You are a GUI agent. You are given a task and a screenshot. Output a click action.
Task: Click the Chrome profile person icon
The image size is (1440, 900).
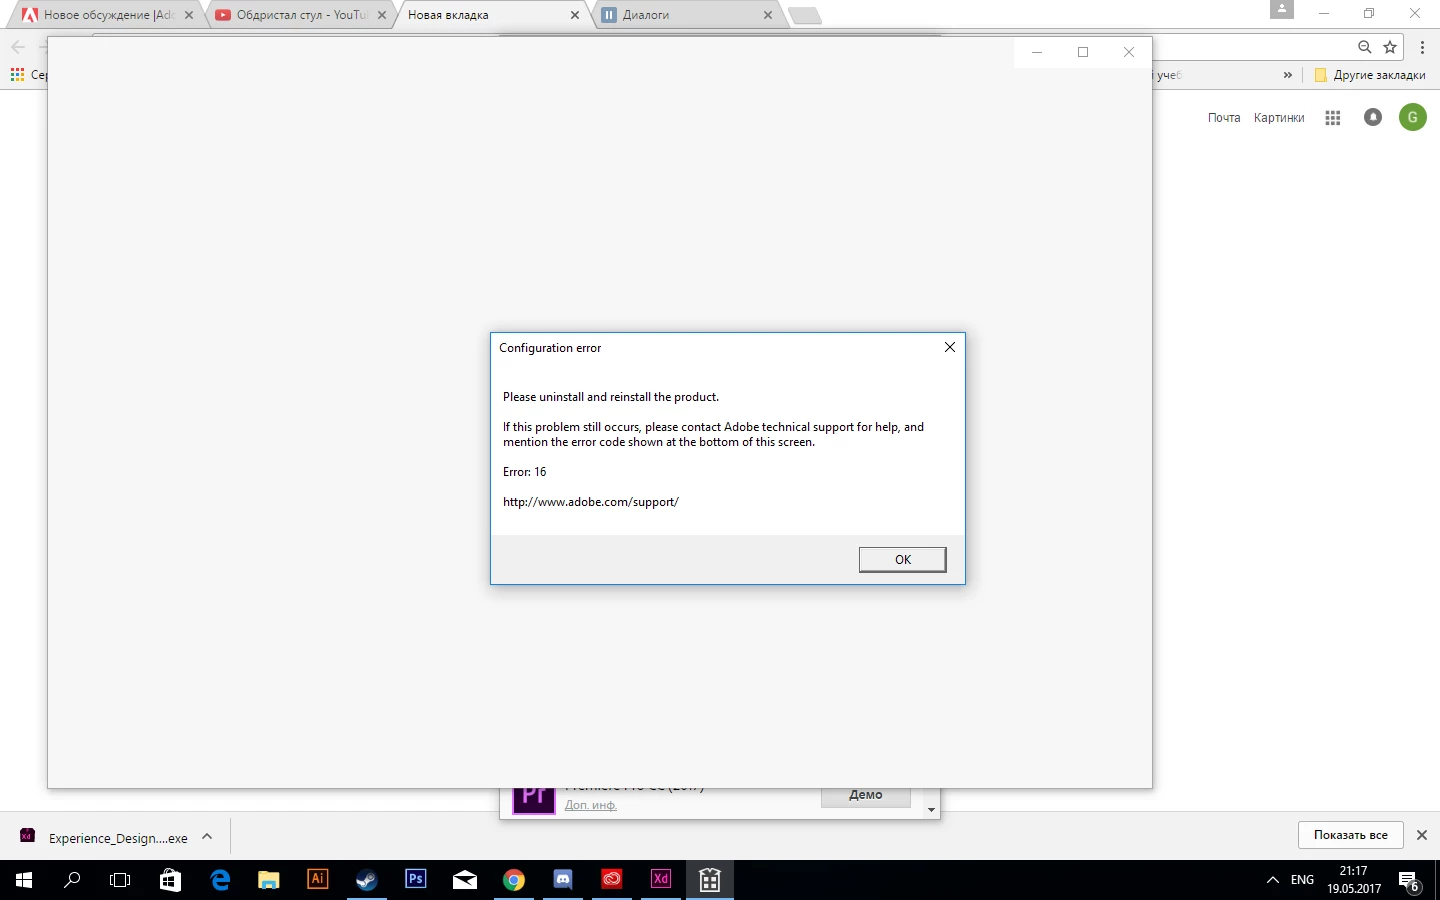(x=1282, y=10)
